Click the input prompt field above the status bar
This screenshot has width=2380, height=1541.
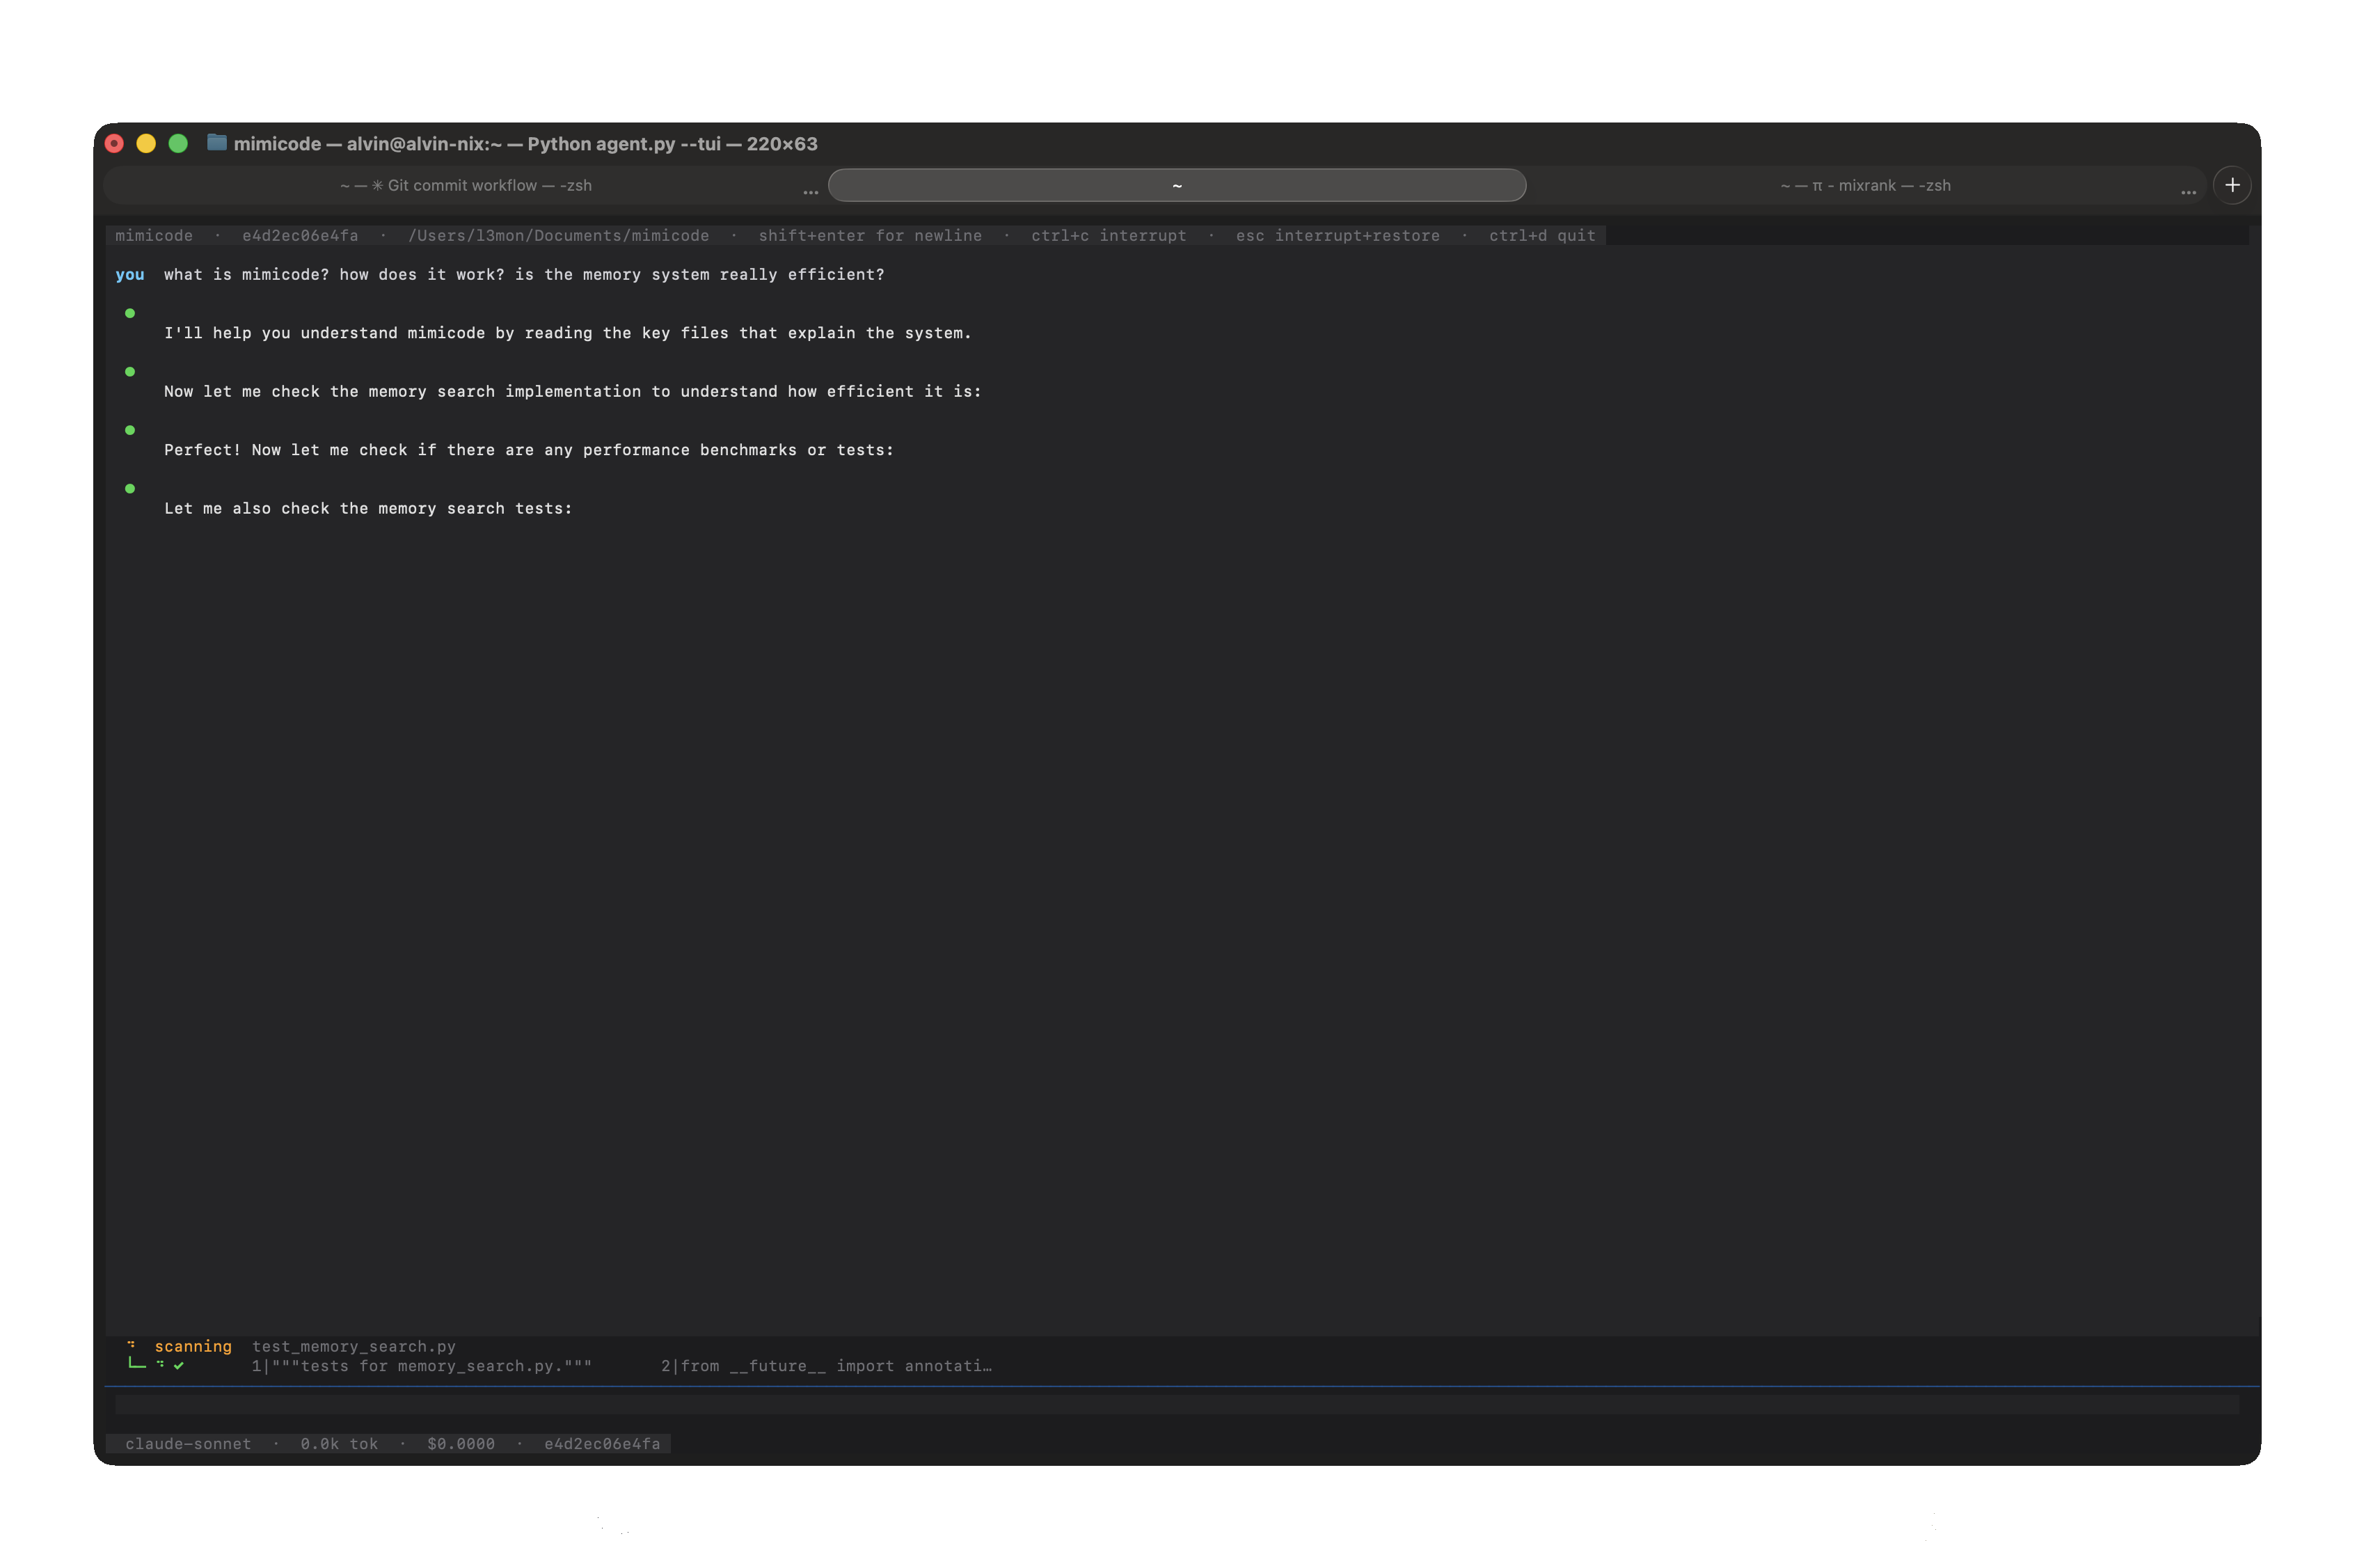click(1176, 1404)
